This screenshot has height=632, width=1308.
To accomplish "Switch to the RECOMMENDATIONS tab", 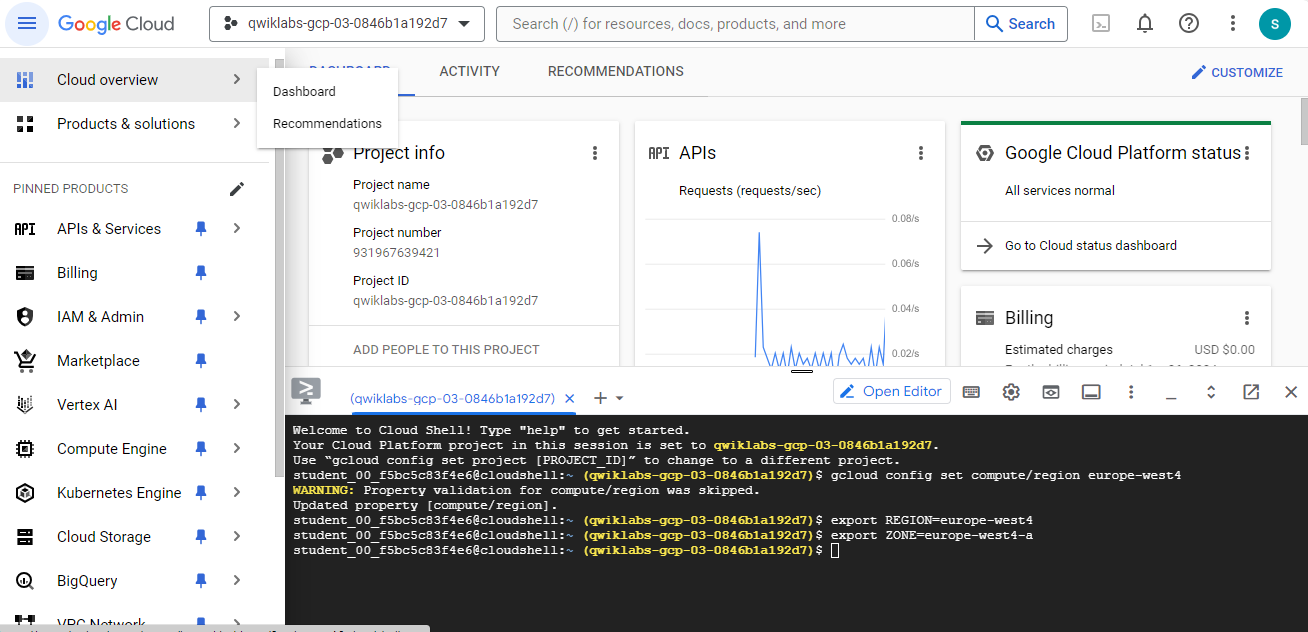I will pos(616,72).
